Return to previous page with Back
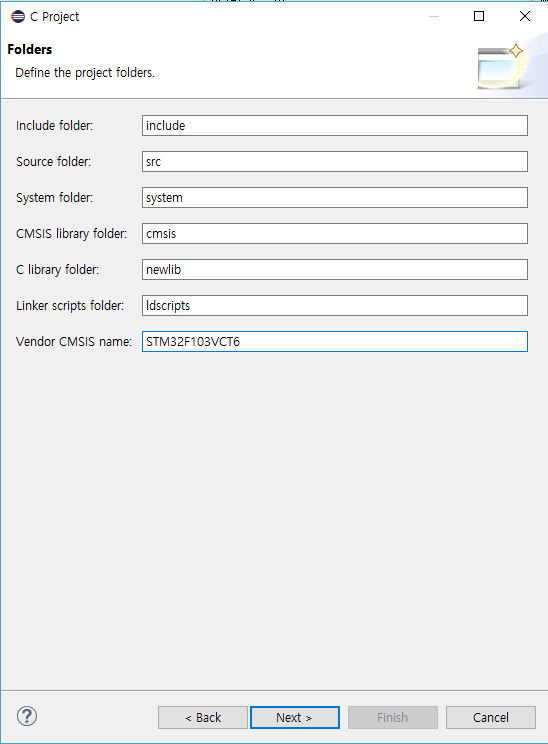Screen dimensions: 548x744 point(203,717)
